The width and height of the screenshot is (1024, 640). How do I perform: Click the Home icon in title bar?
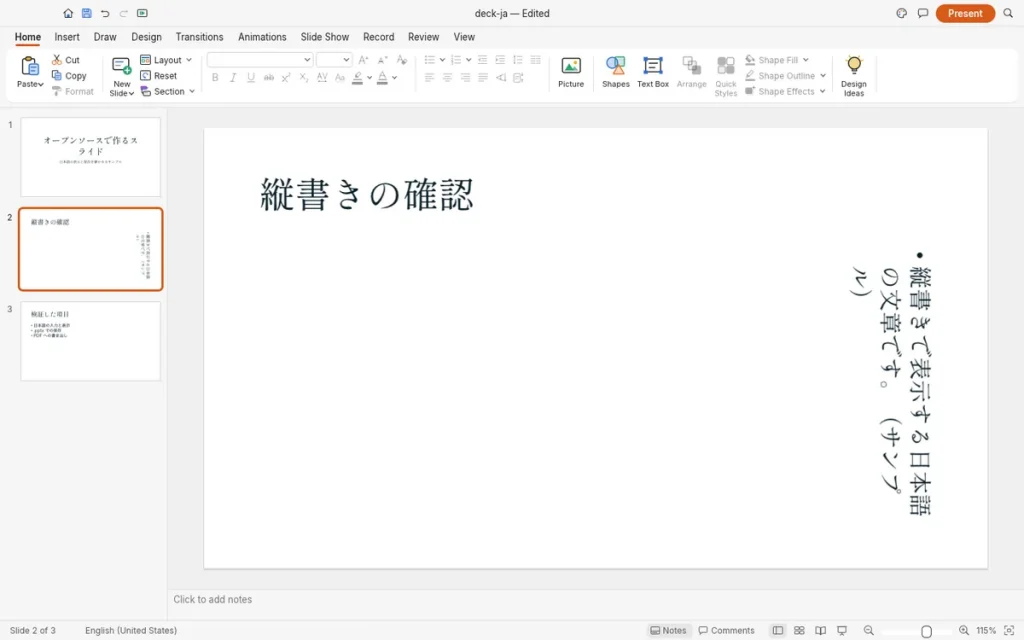coord(68,13)
